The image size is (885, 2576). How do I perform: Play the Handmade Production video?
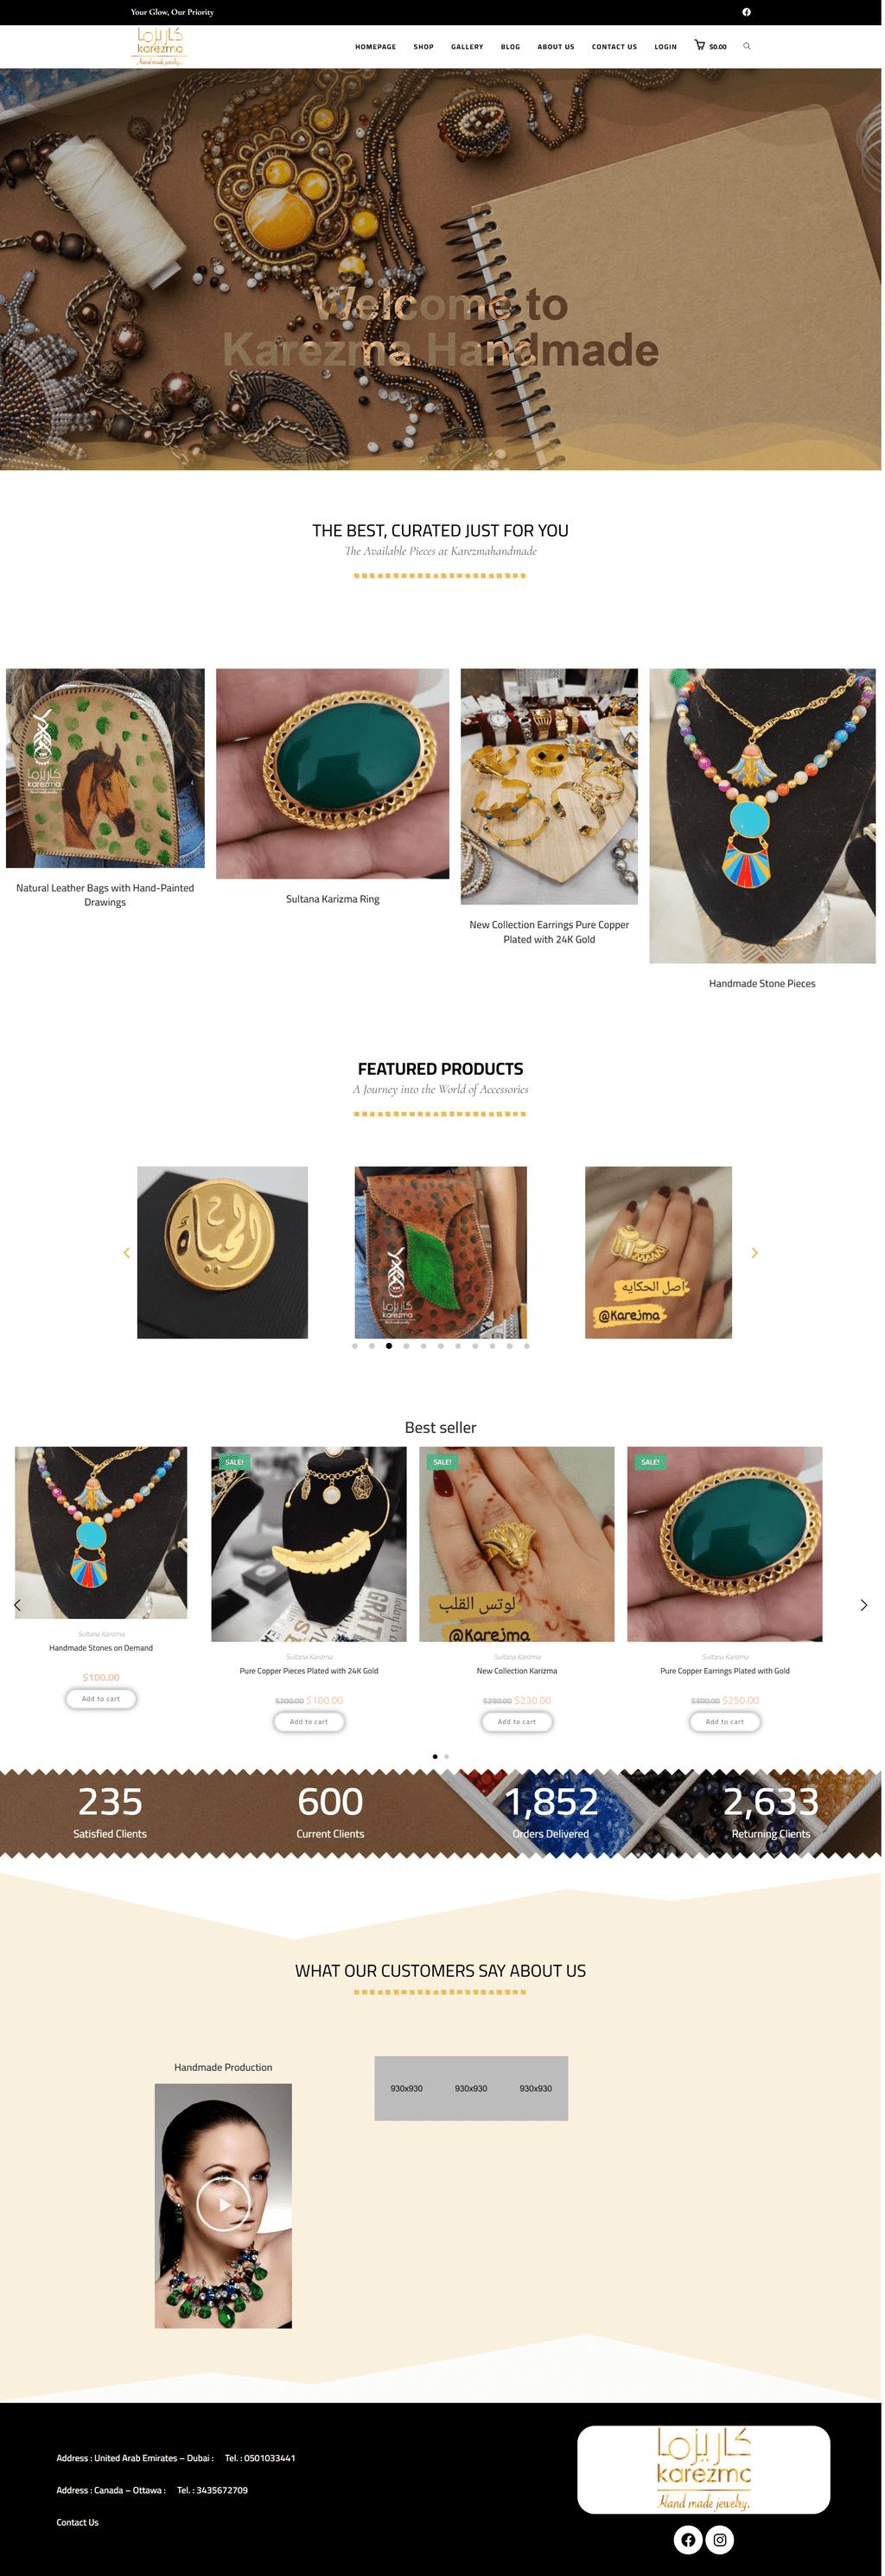pos(223,2204)
